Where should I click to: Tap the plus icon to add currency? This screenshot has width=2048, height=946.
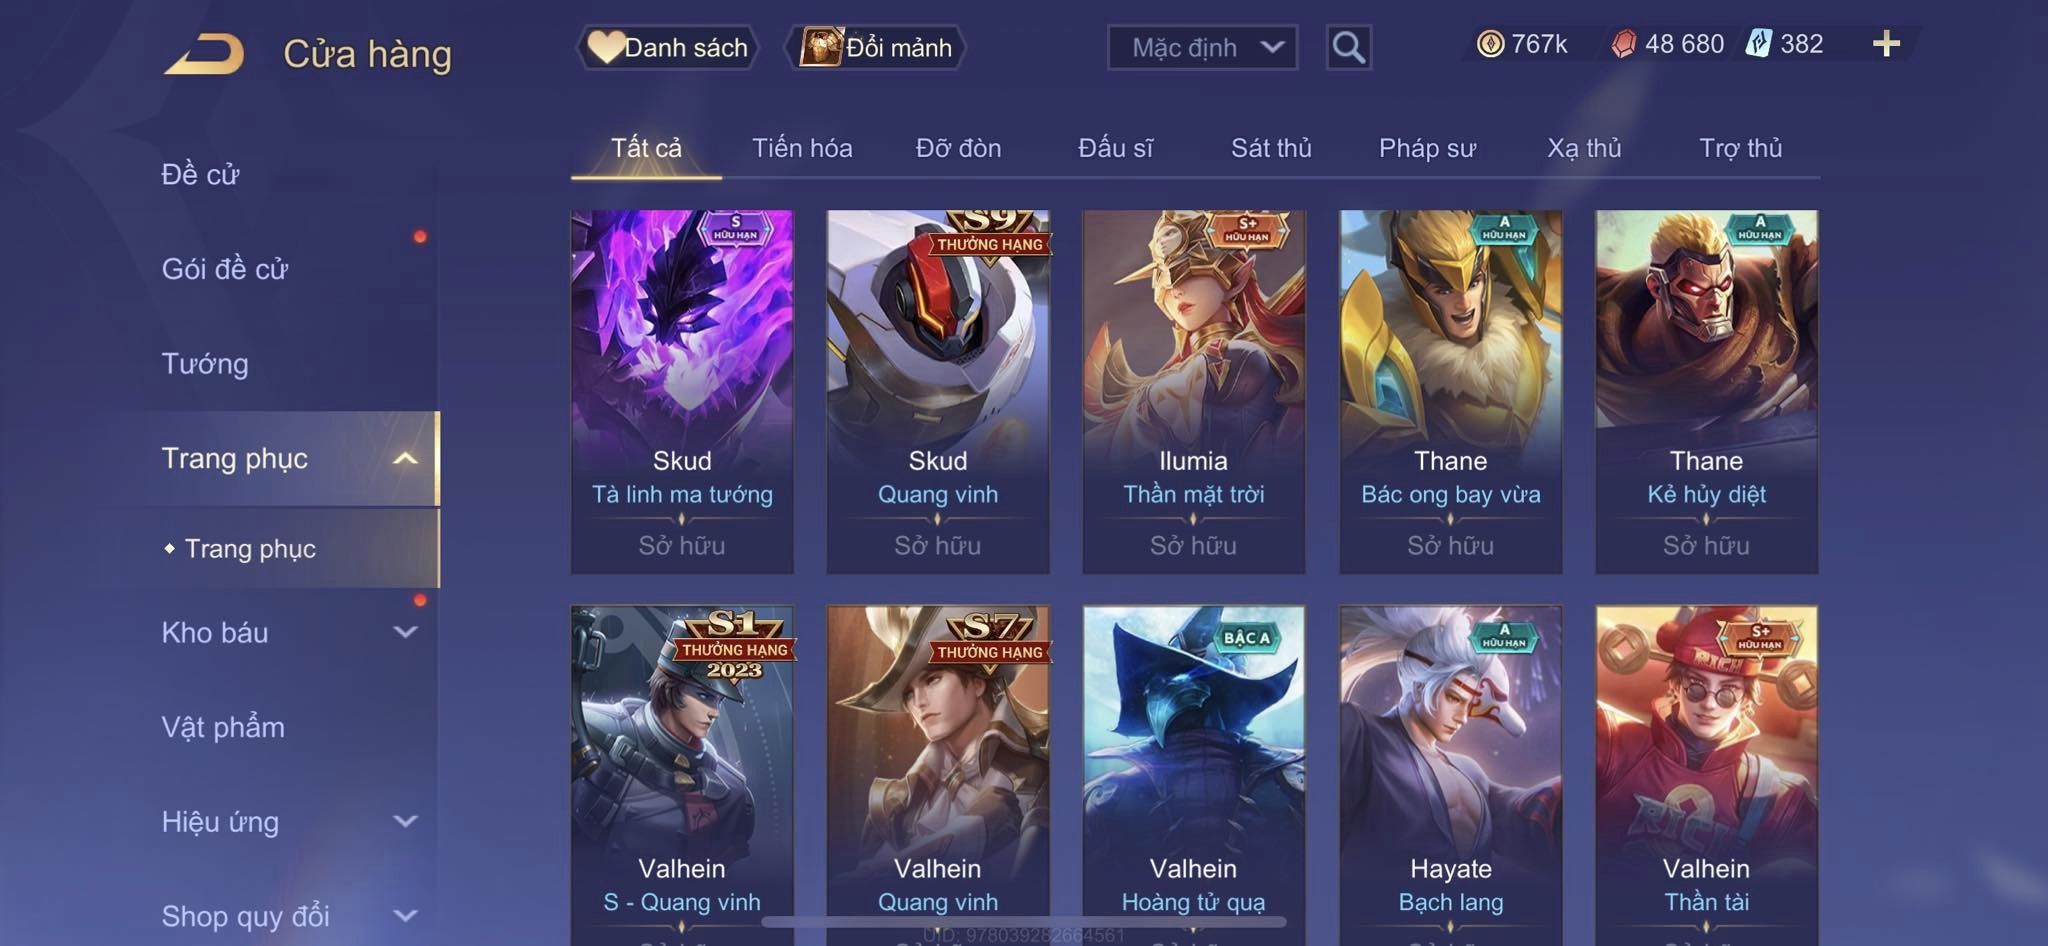[1886, 44]
